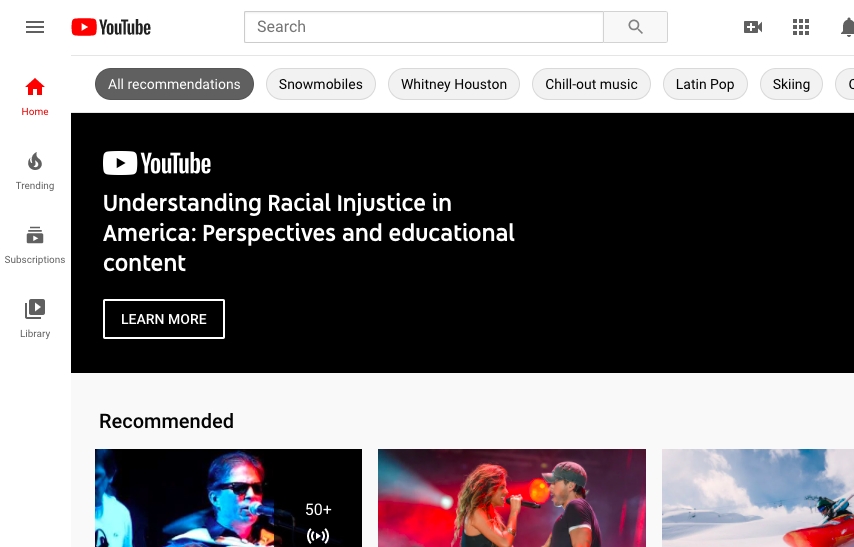This screenshot has height=547, width=854.
Task: Filter by the Snowmobiles chip
Action: click(321, 84)
